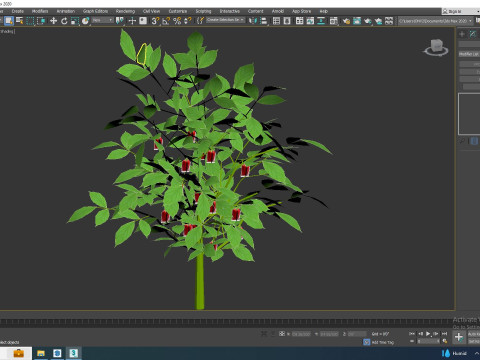Image resolution: width=480 pixels, height=360 pixels.
Task: Go to Next Frame
Action: (x=436, y=334)
